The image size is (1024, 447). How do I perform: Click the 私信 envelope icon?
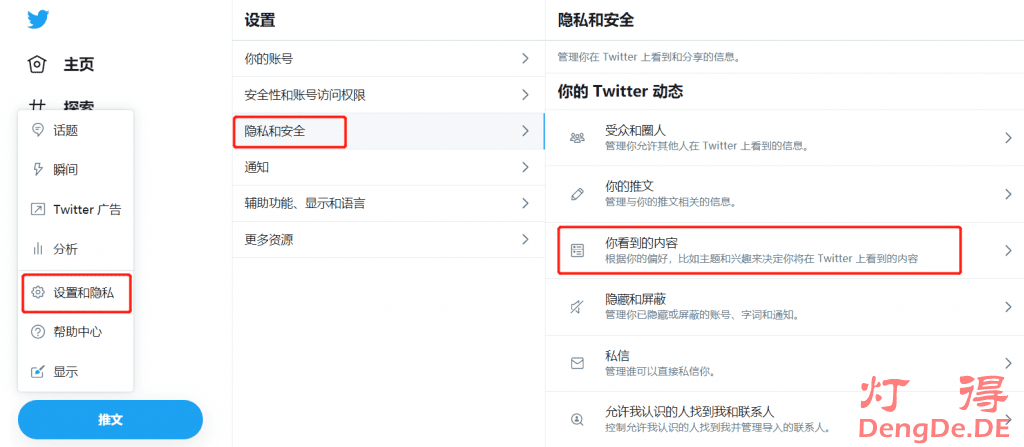[577, 363]
